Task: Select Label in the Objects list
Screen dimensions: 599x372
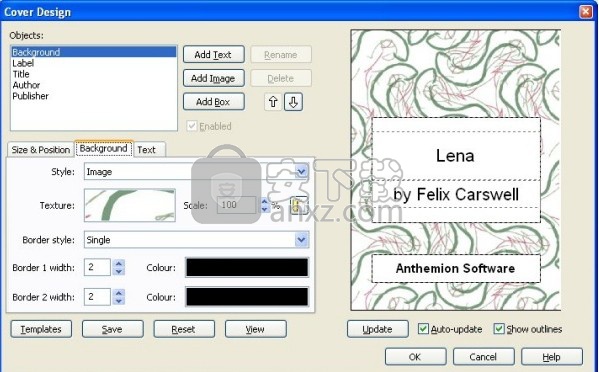Action: [x=94, y=63]
